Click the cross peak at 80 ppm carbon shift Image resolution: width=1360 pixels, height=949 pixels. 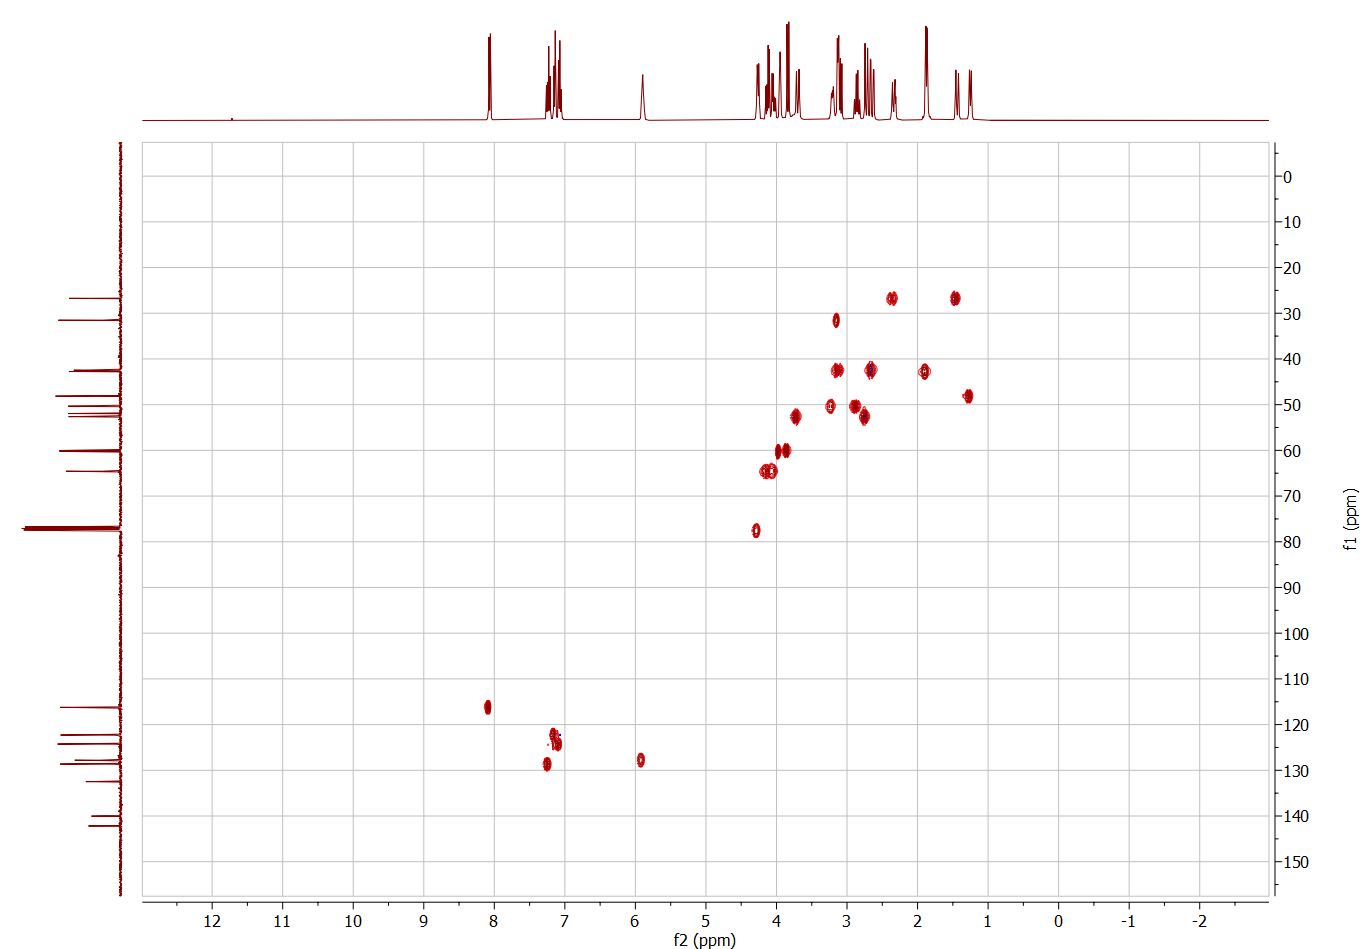click(x=756, y=530)
